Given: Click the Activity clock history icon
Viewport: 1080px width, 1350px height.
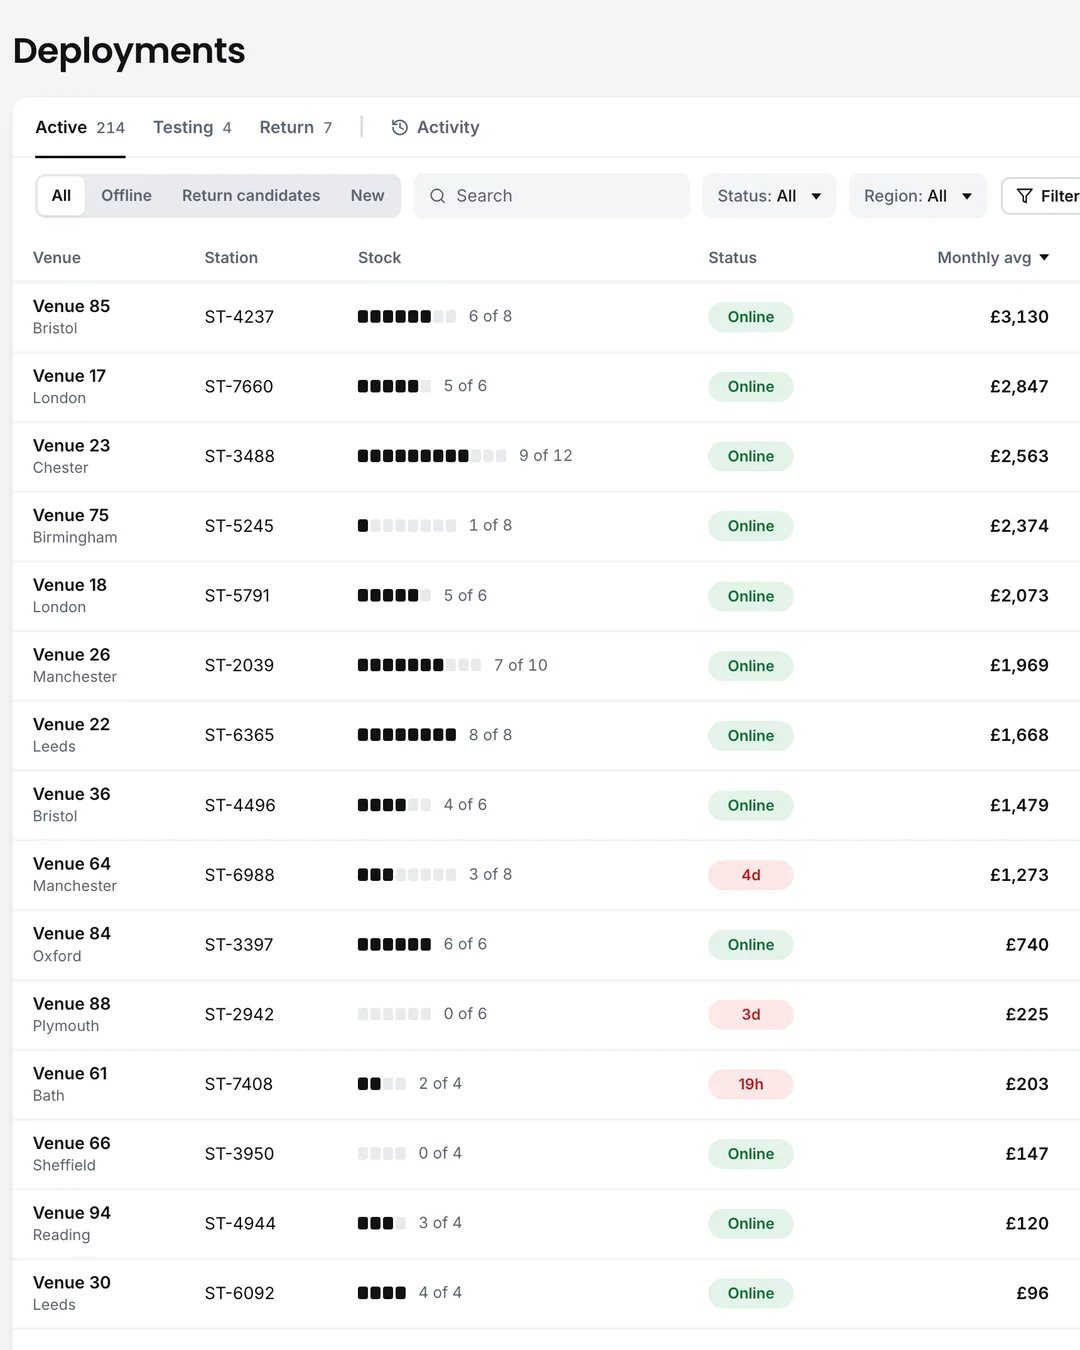Looking at the screenshot, I should click(400, 127).
